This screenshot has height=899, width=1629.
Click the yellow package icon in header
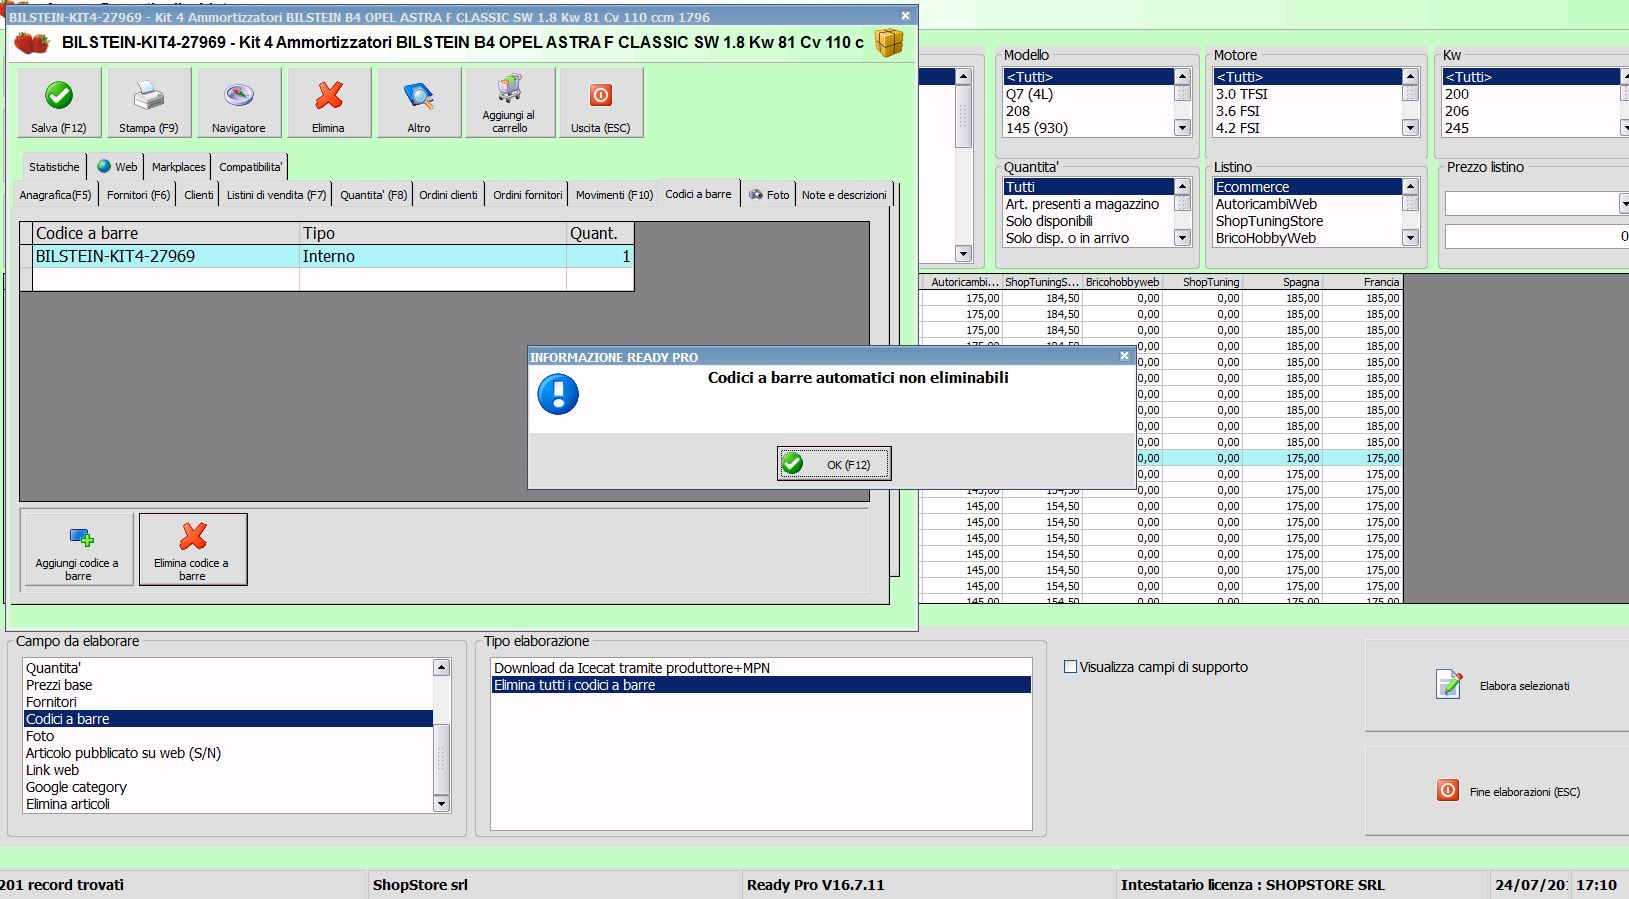(x=888, y=42)
